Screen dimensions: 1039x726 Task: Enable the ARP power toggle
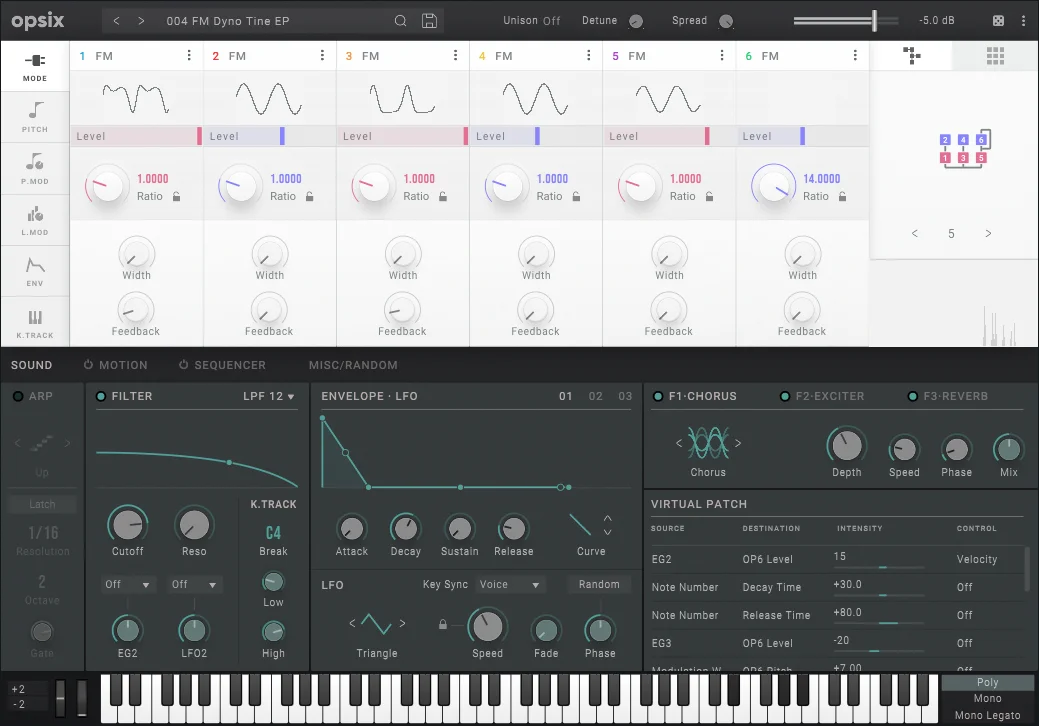coord(17,397)
